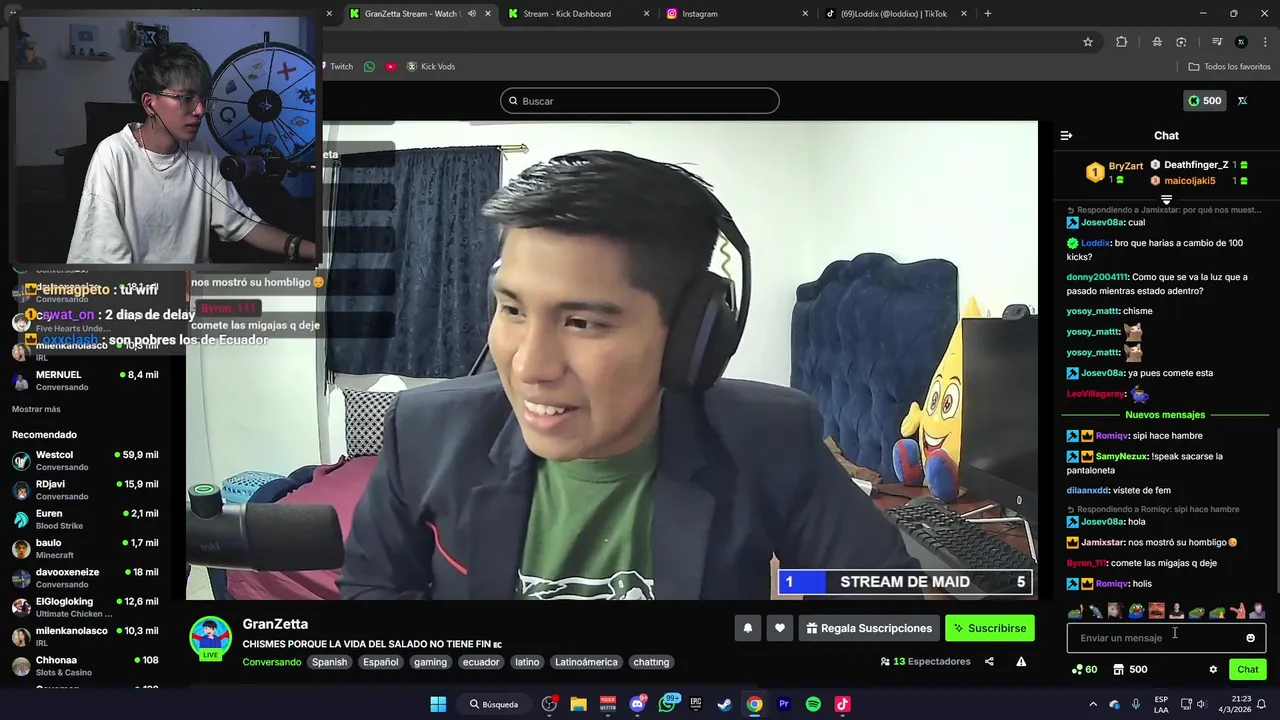Viewport: 1280px width, 720px height.
Task: Open Euren Blood Strike channel
Action: [x=85, y=519]
